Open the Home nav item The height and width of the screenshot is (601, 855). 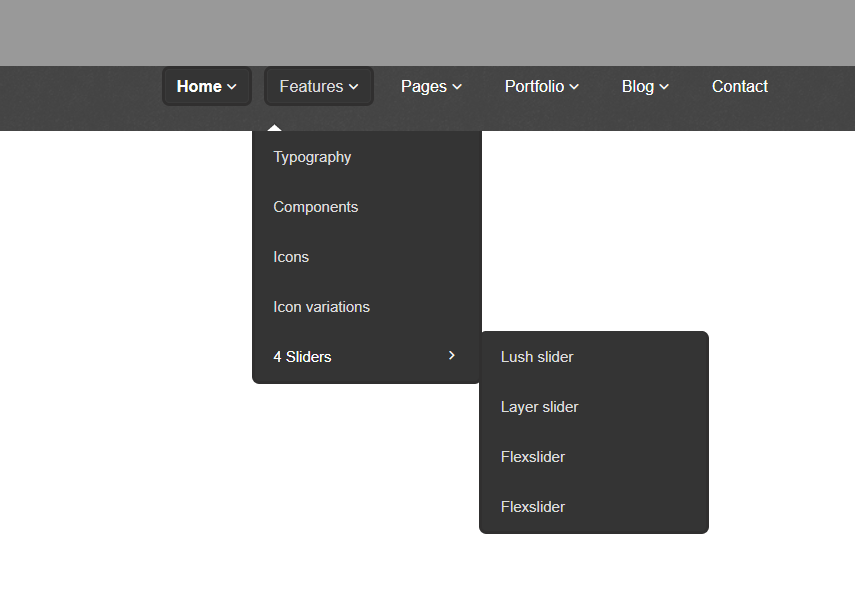click(199, 86)
